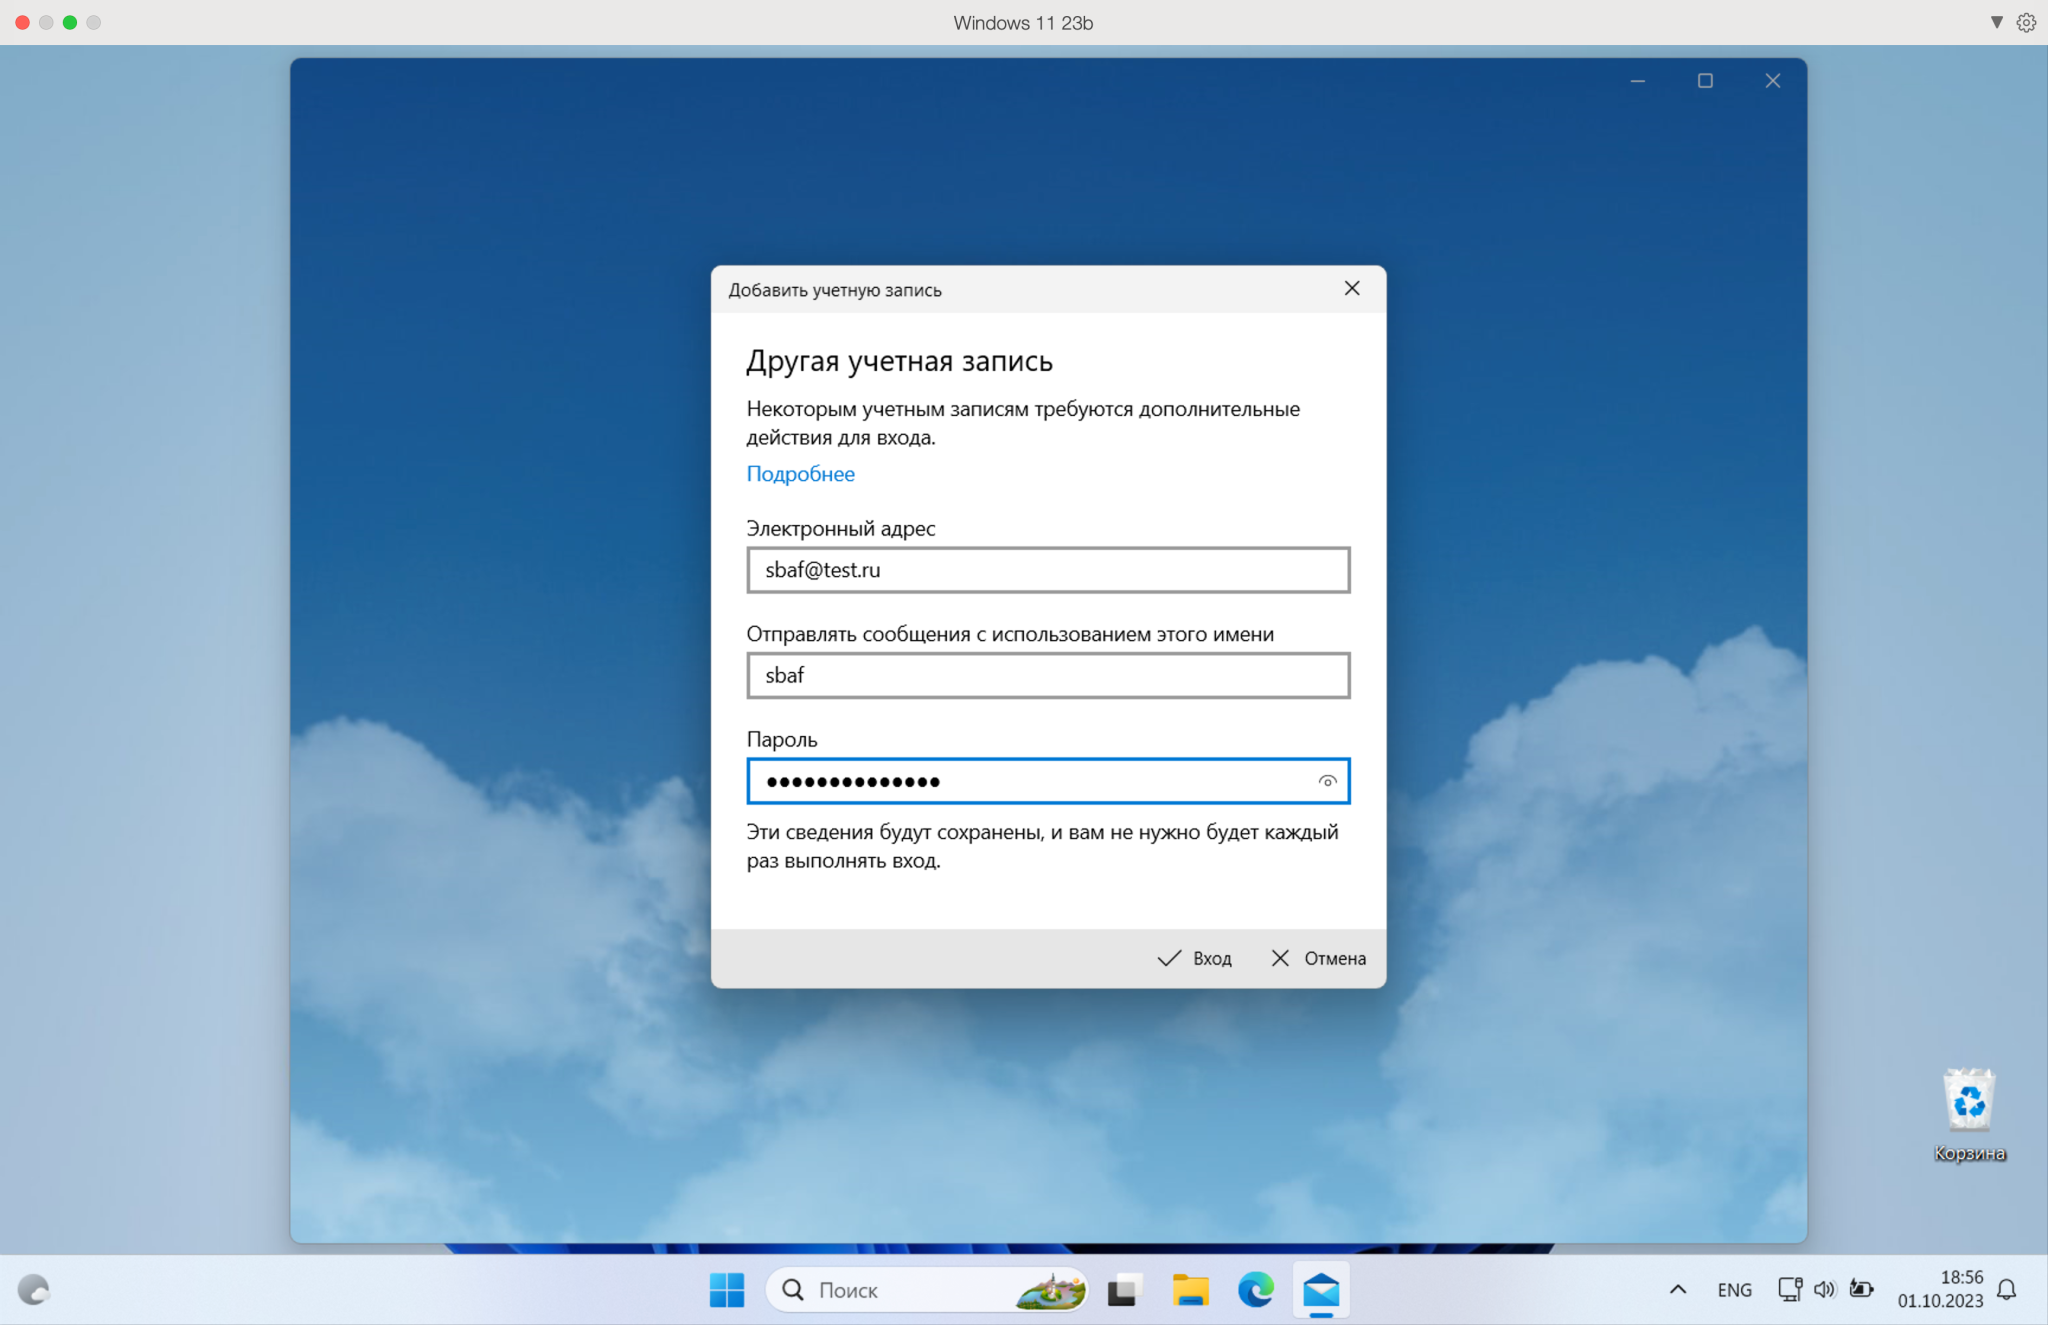Open the notifications bell icon
Viewport: 2048px width, 1325px height.
click(2006, 1290)
